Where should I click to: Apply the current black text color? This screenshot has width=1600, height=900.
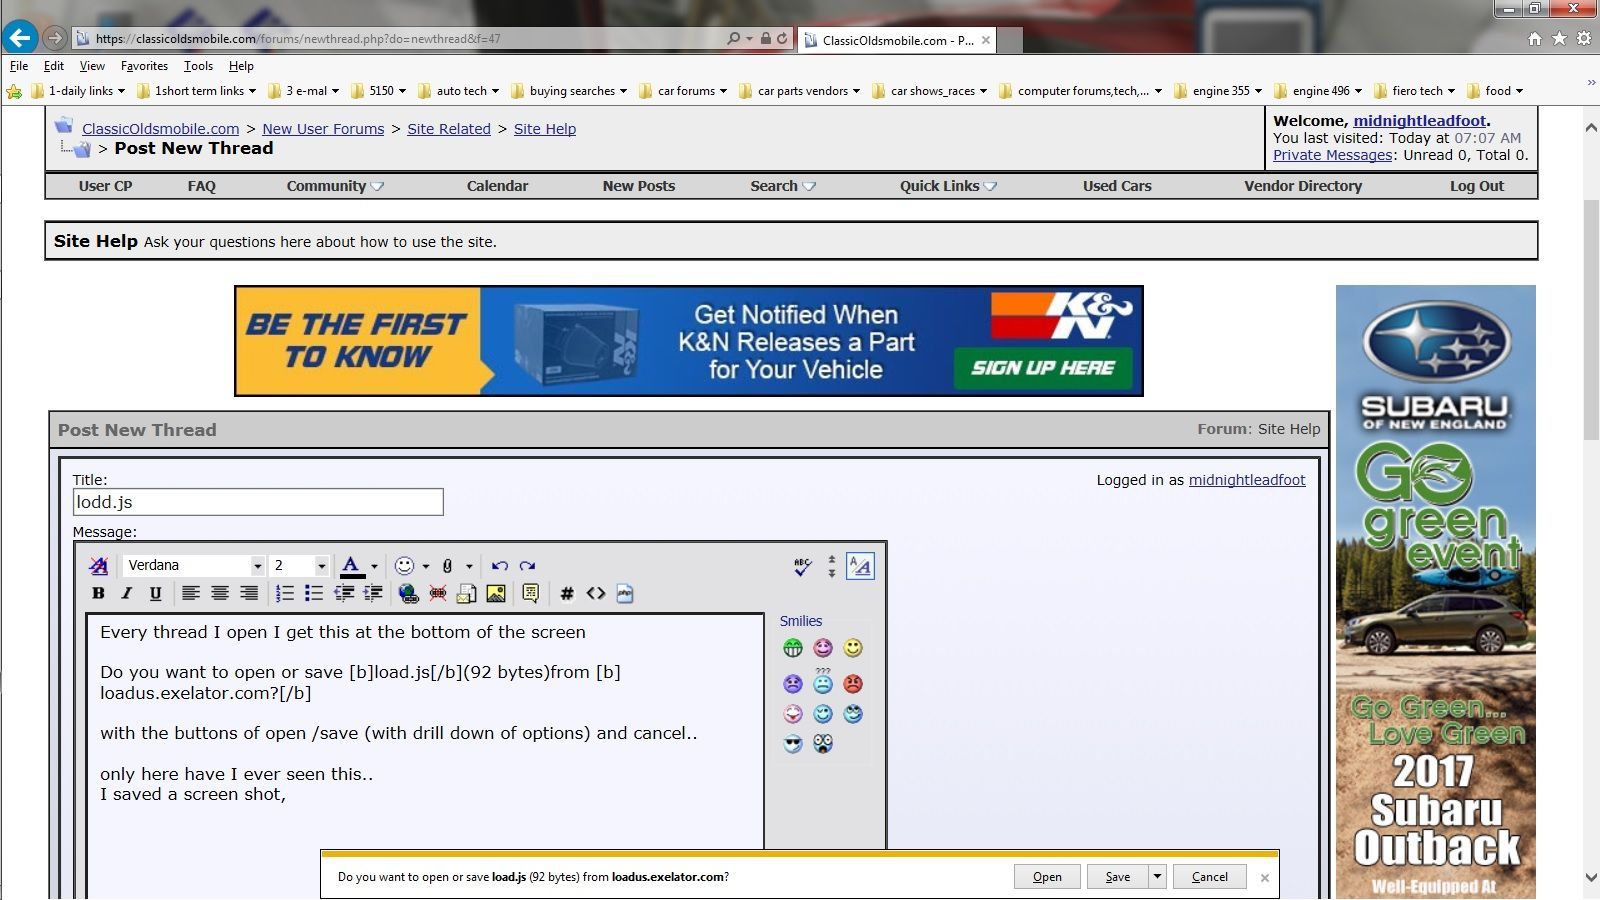351,566
